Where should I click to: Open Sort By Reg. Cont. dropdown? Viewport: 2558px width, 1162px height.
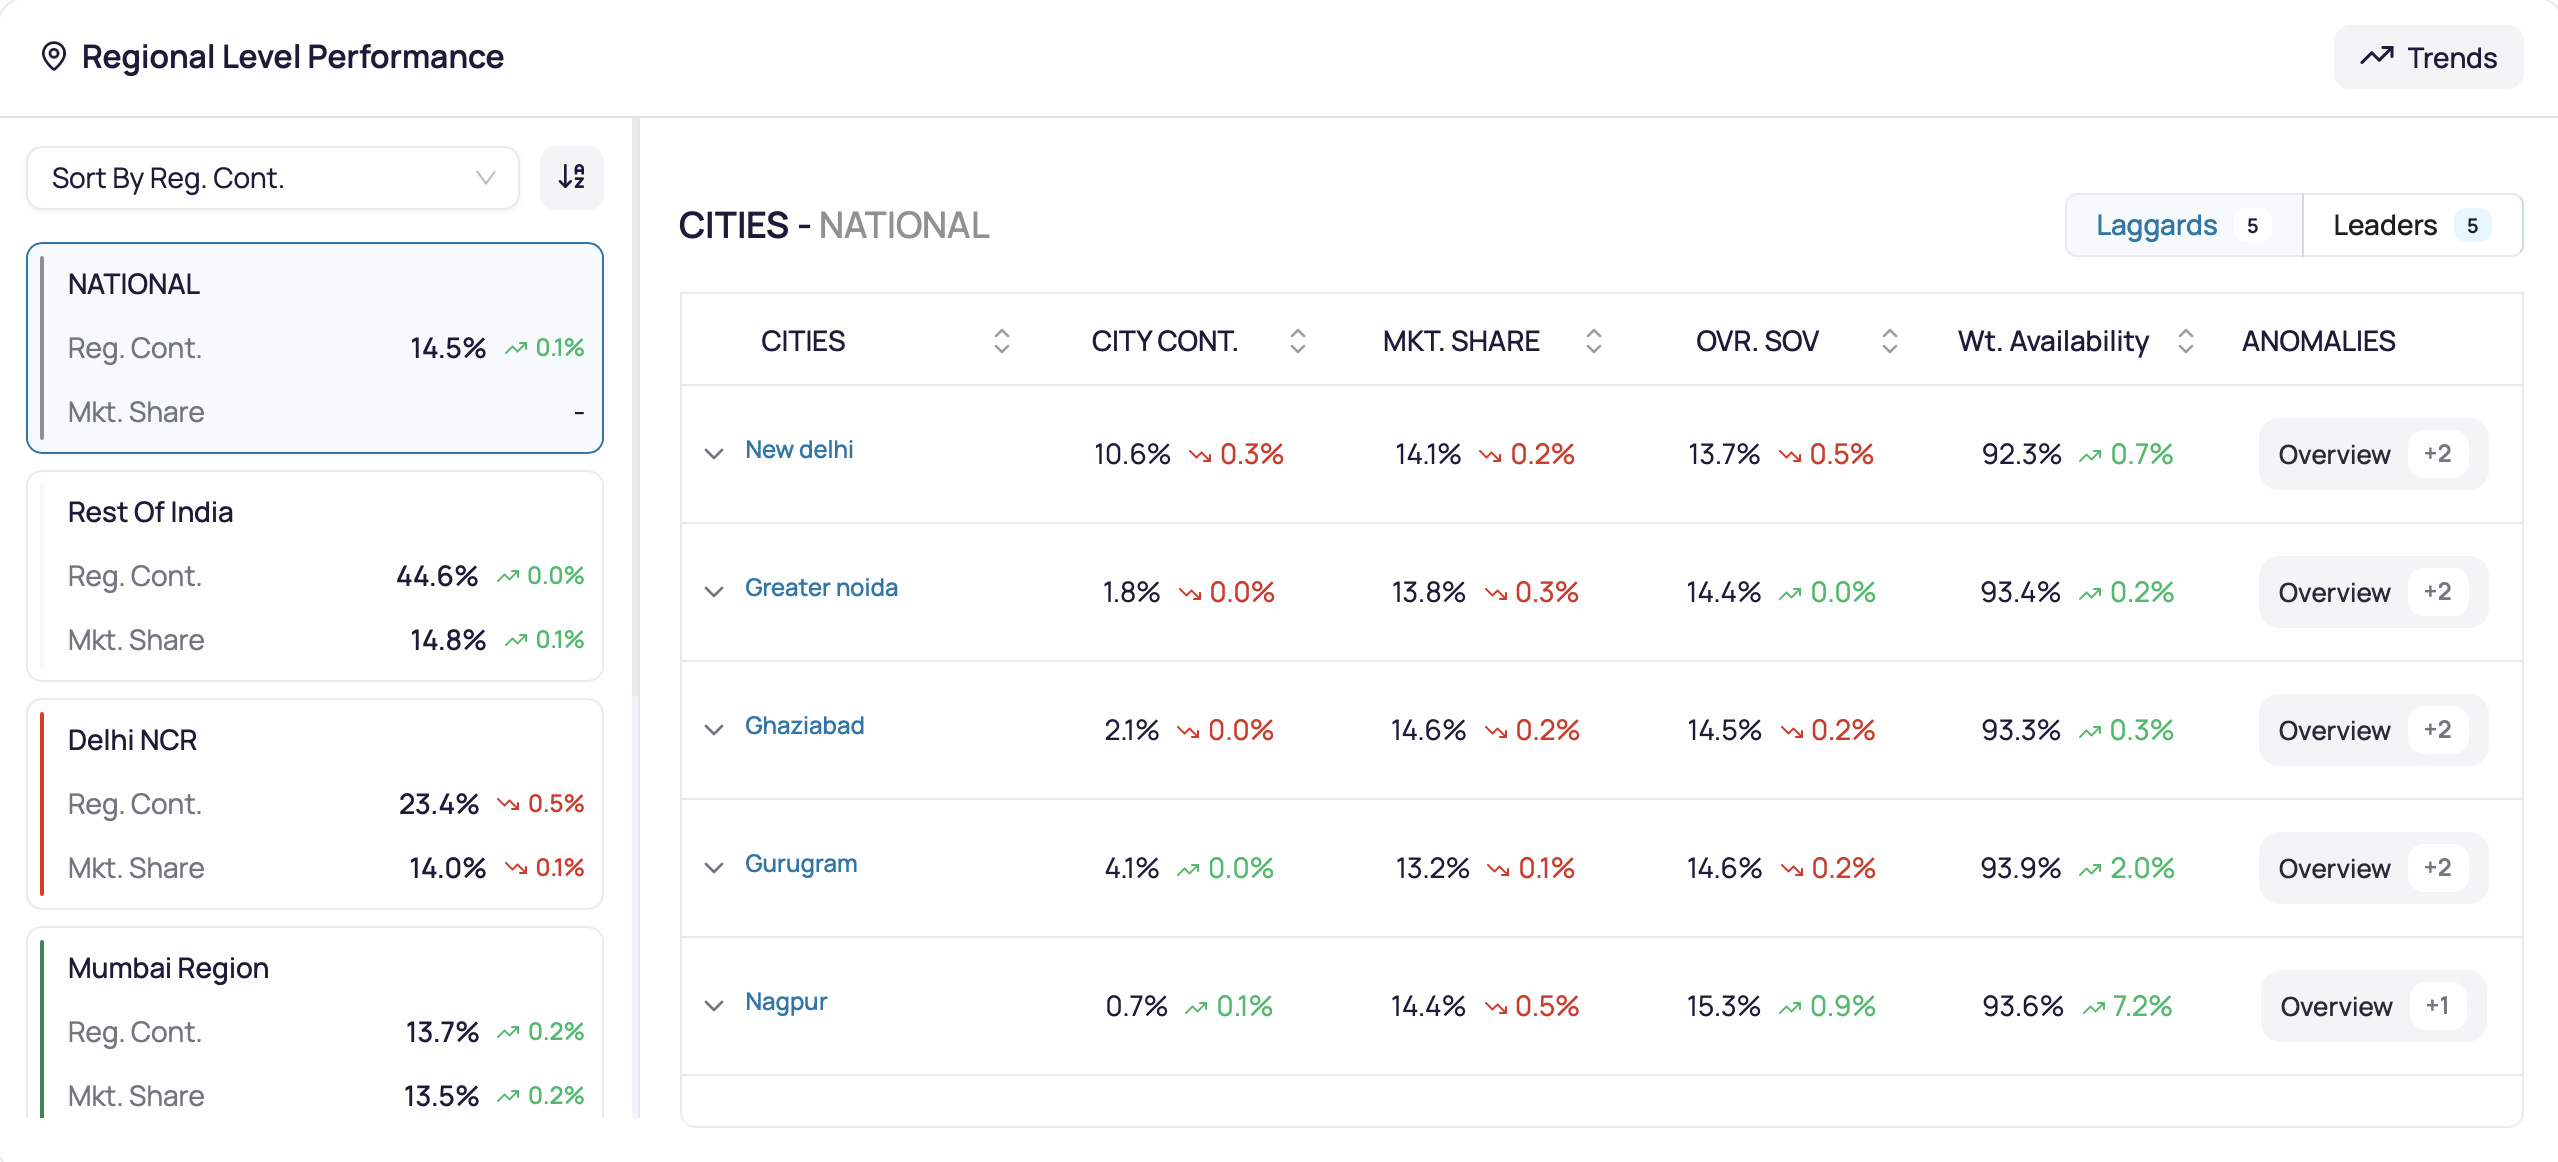coord(273,178)
